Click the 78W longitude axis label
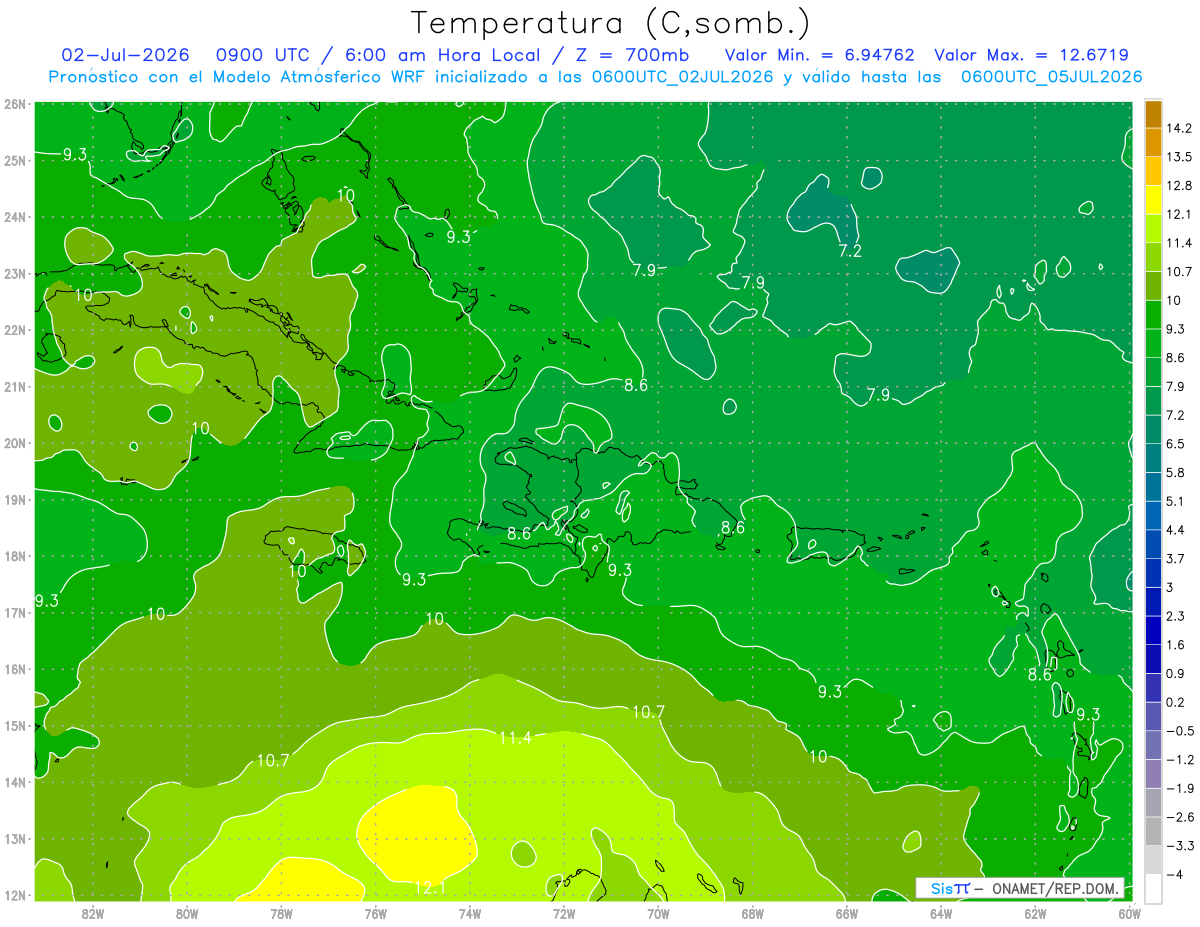The height and width of the screenshot is (927, 1200). coord(281,913)
